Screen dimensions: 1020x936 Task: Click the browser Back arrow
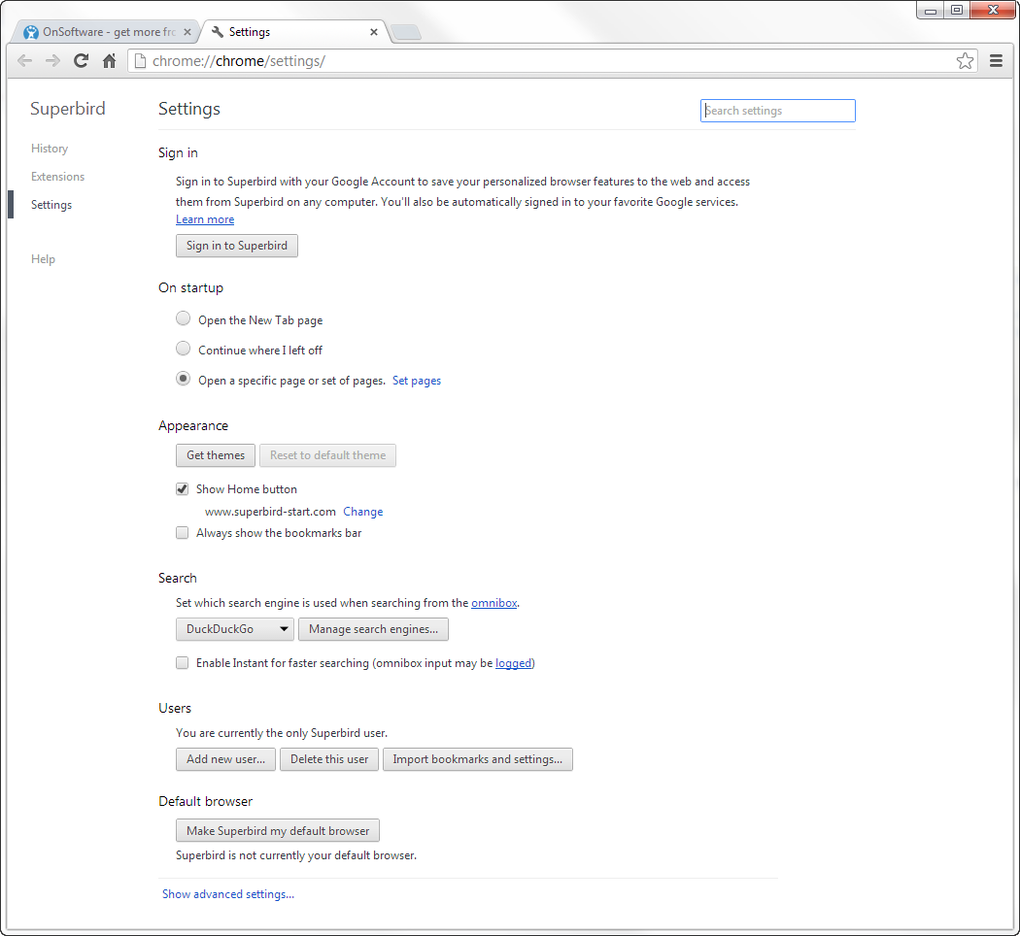[25, 61]
